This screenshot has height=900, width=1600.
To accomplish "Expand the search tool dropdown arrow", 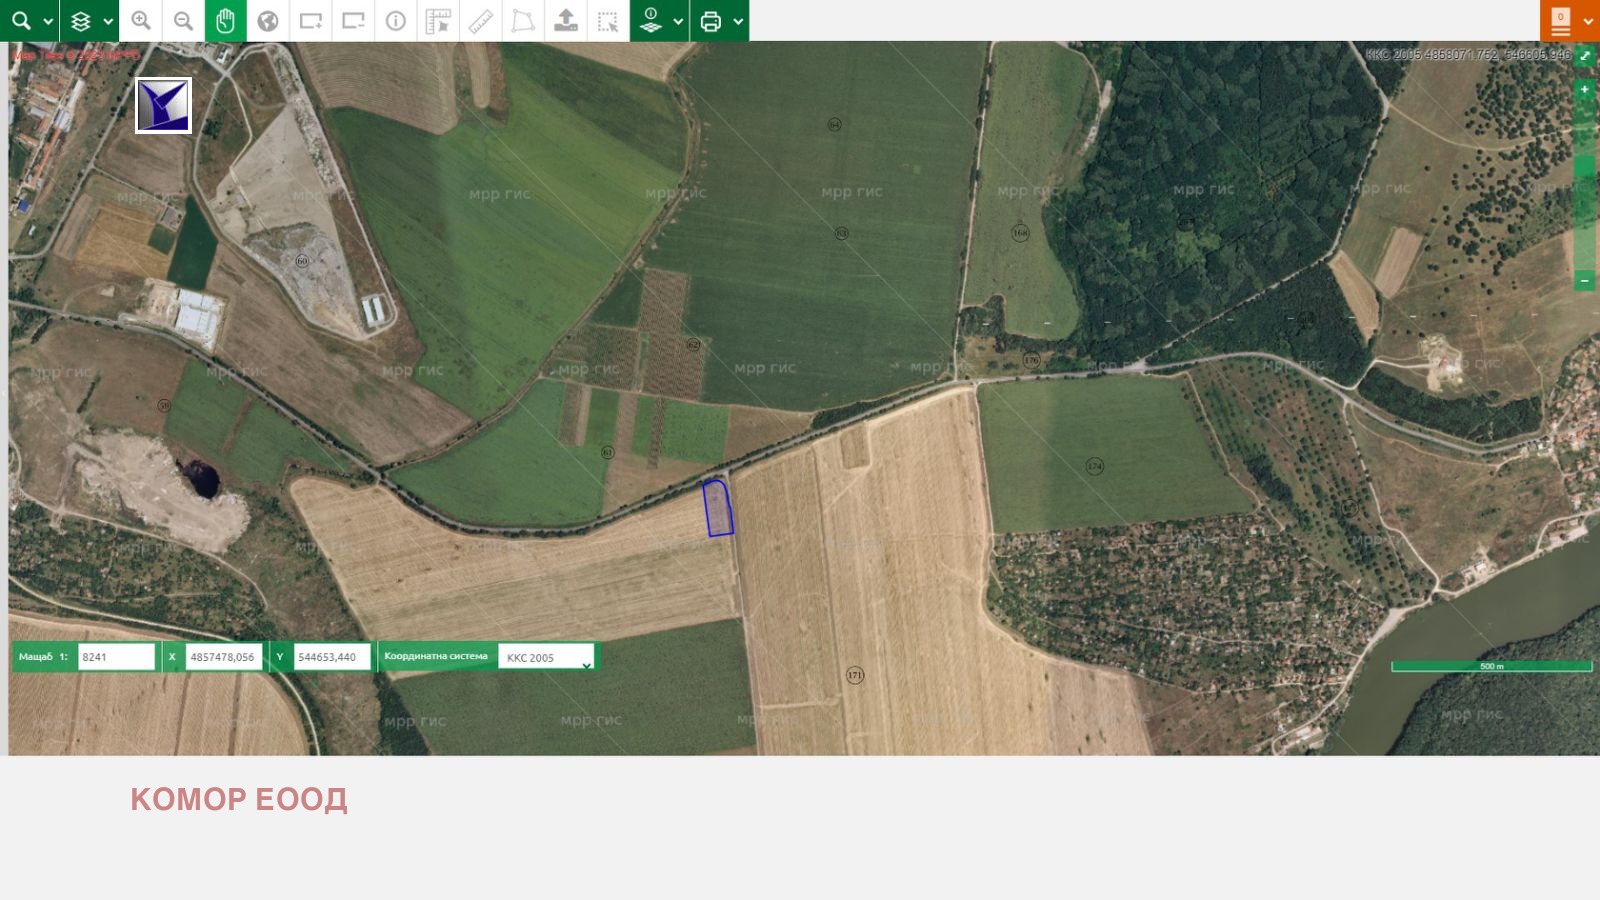I will [x=47, y=21].
